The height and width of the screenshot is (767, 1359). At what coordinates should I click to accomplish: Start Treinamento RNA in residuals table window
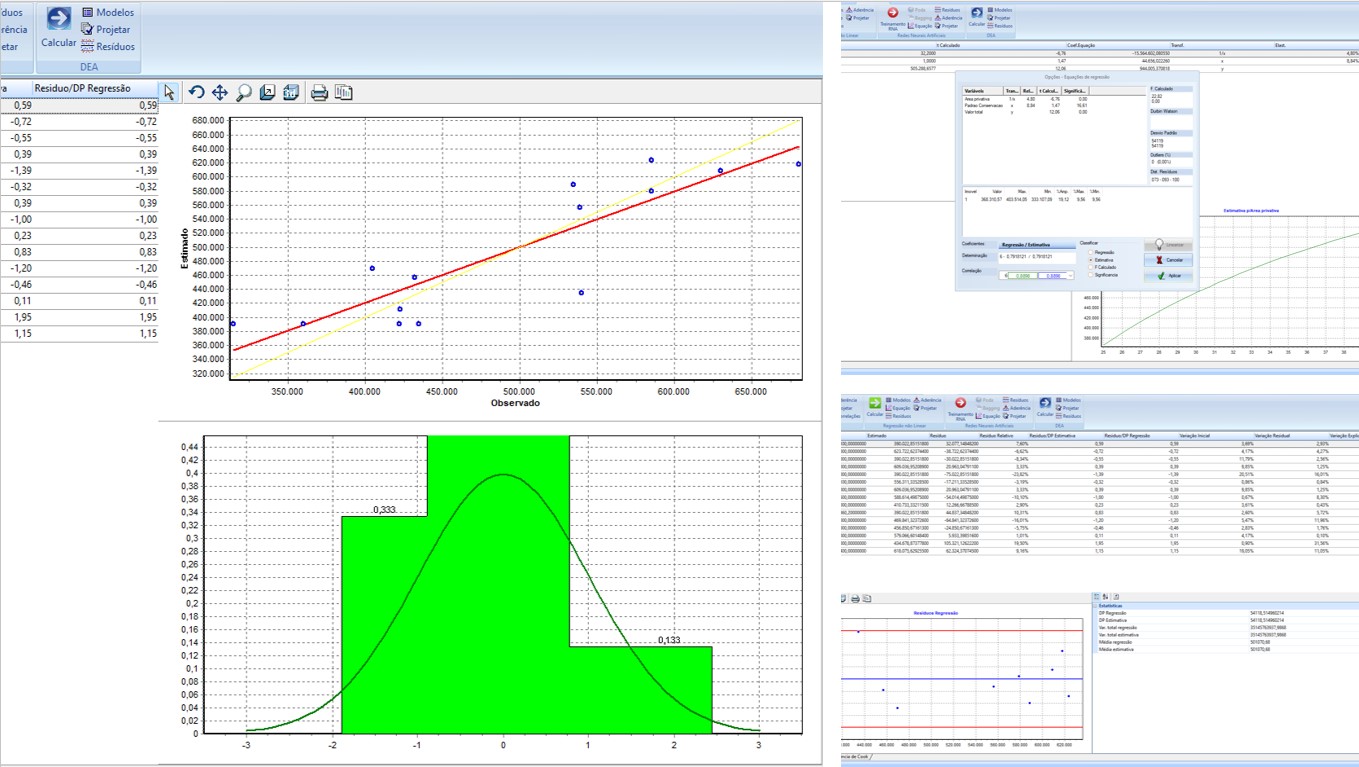960,409
